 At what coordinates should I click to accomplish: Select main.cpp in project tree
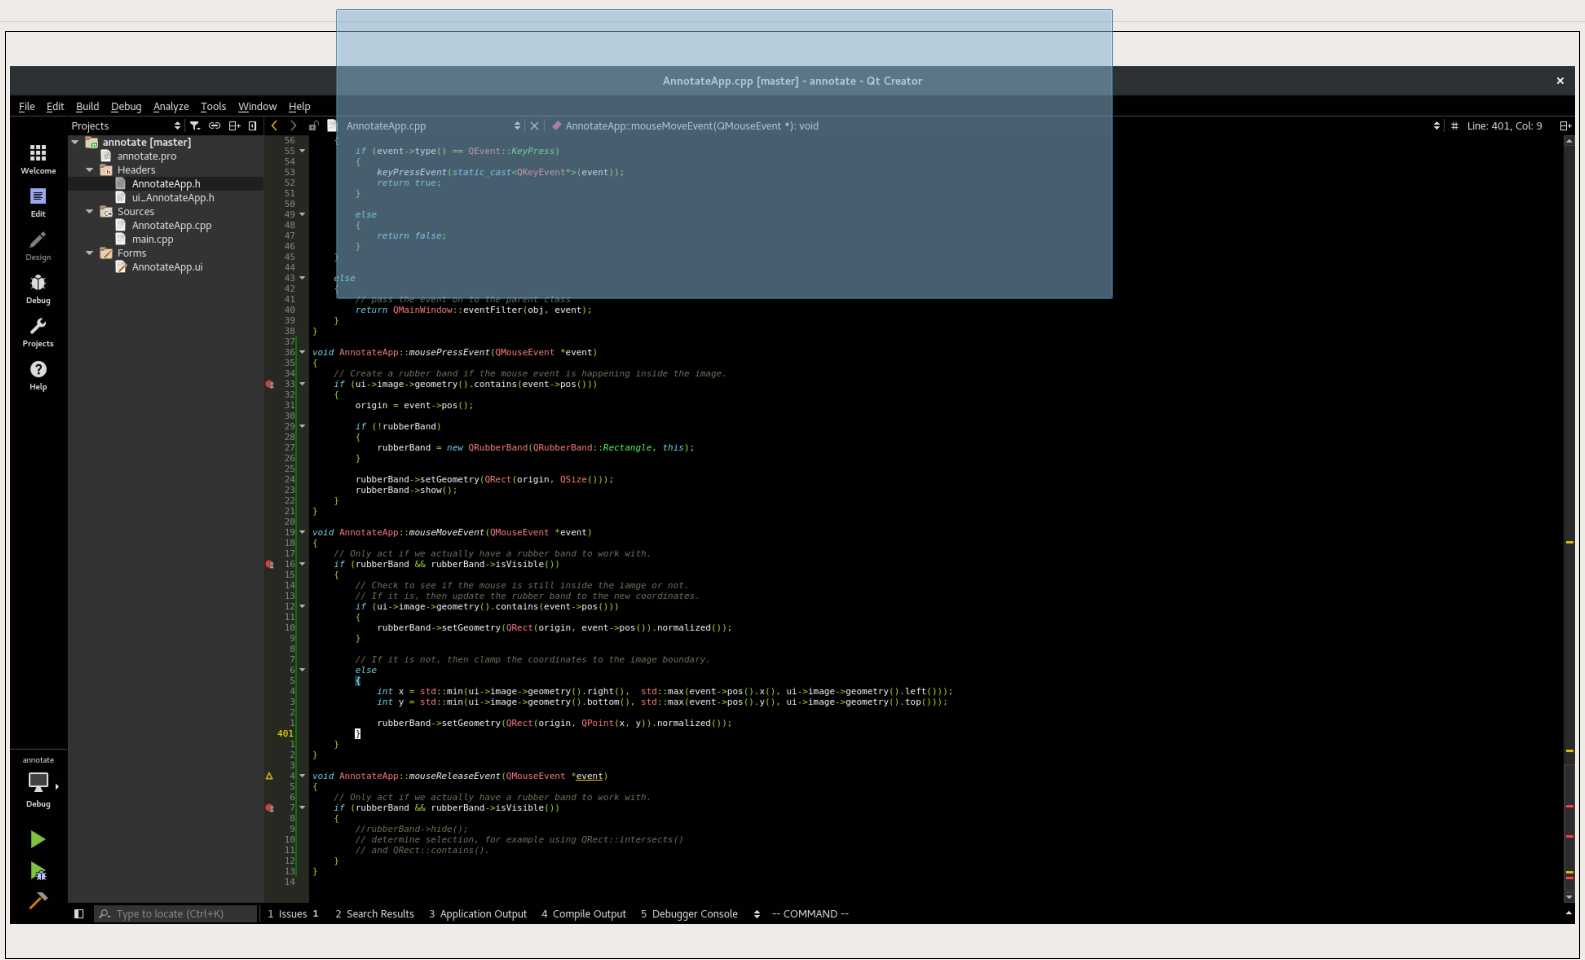point(153,239)
